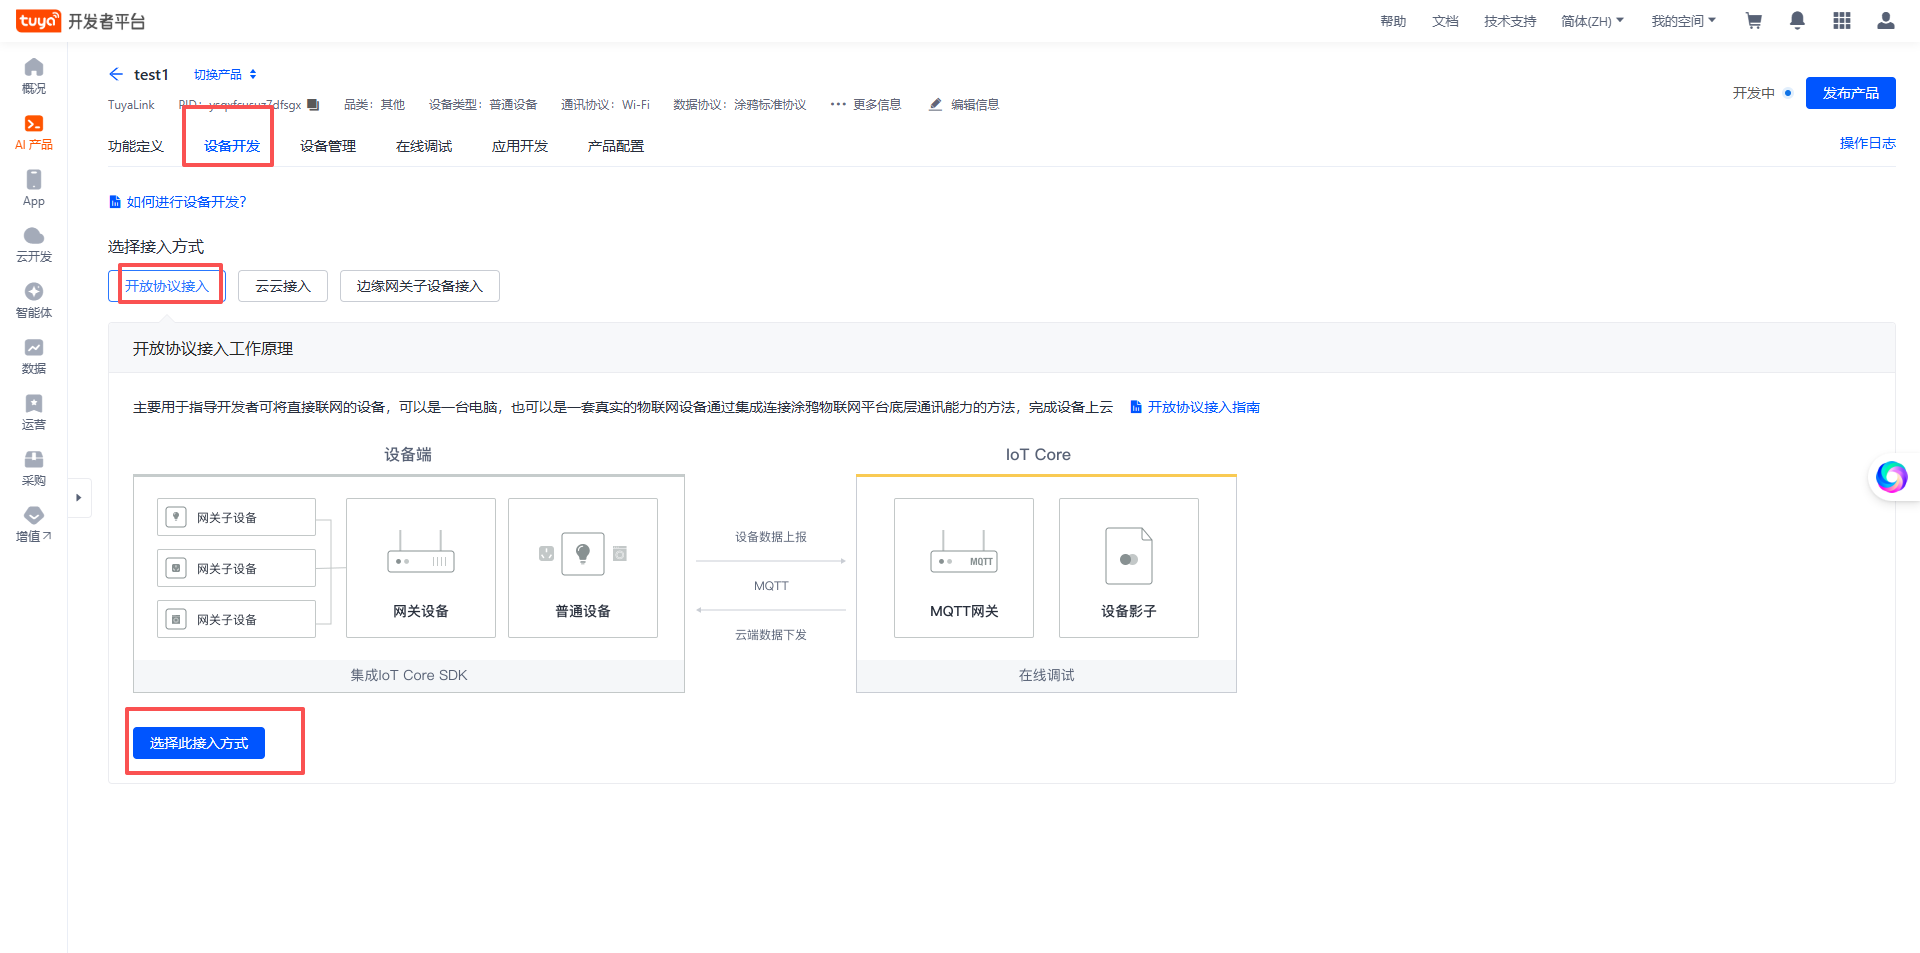The height and width of the screenshot is (953, 1920).
Task: Click the shopping cart icon
Action: pos(1753,21)
